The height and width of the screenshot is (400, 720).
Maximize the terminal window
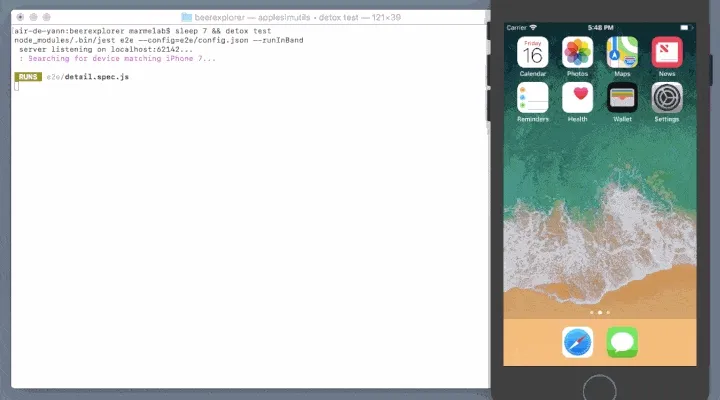(x=46, y=17)
